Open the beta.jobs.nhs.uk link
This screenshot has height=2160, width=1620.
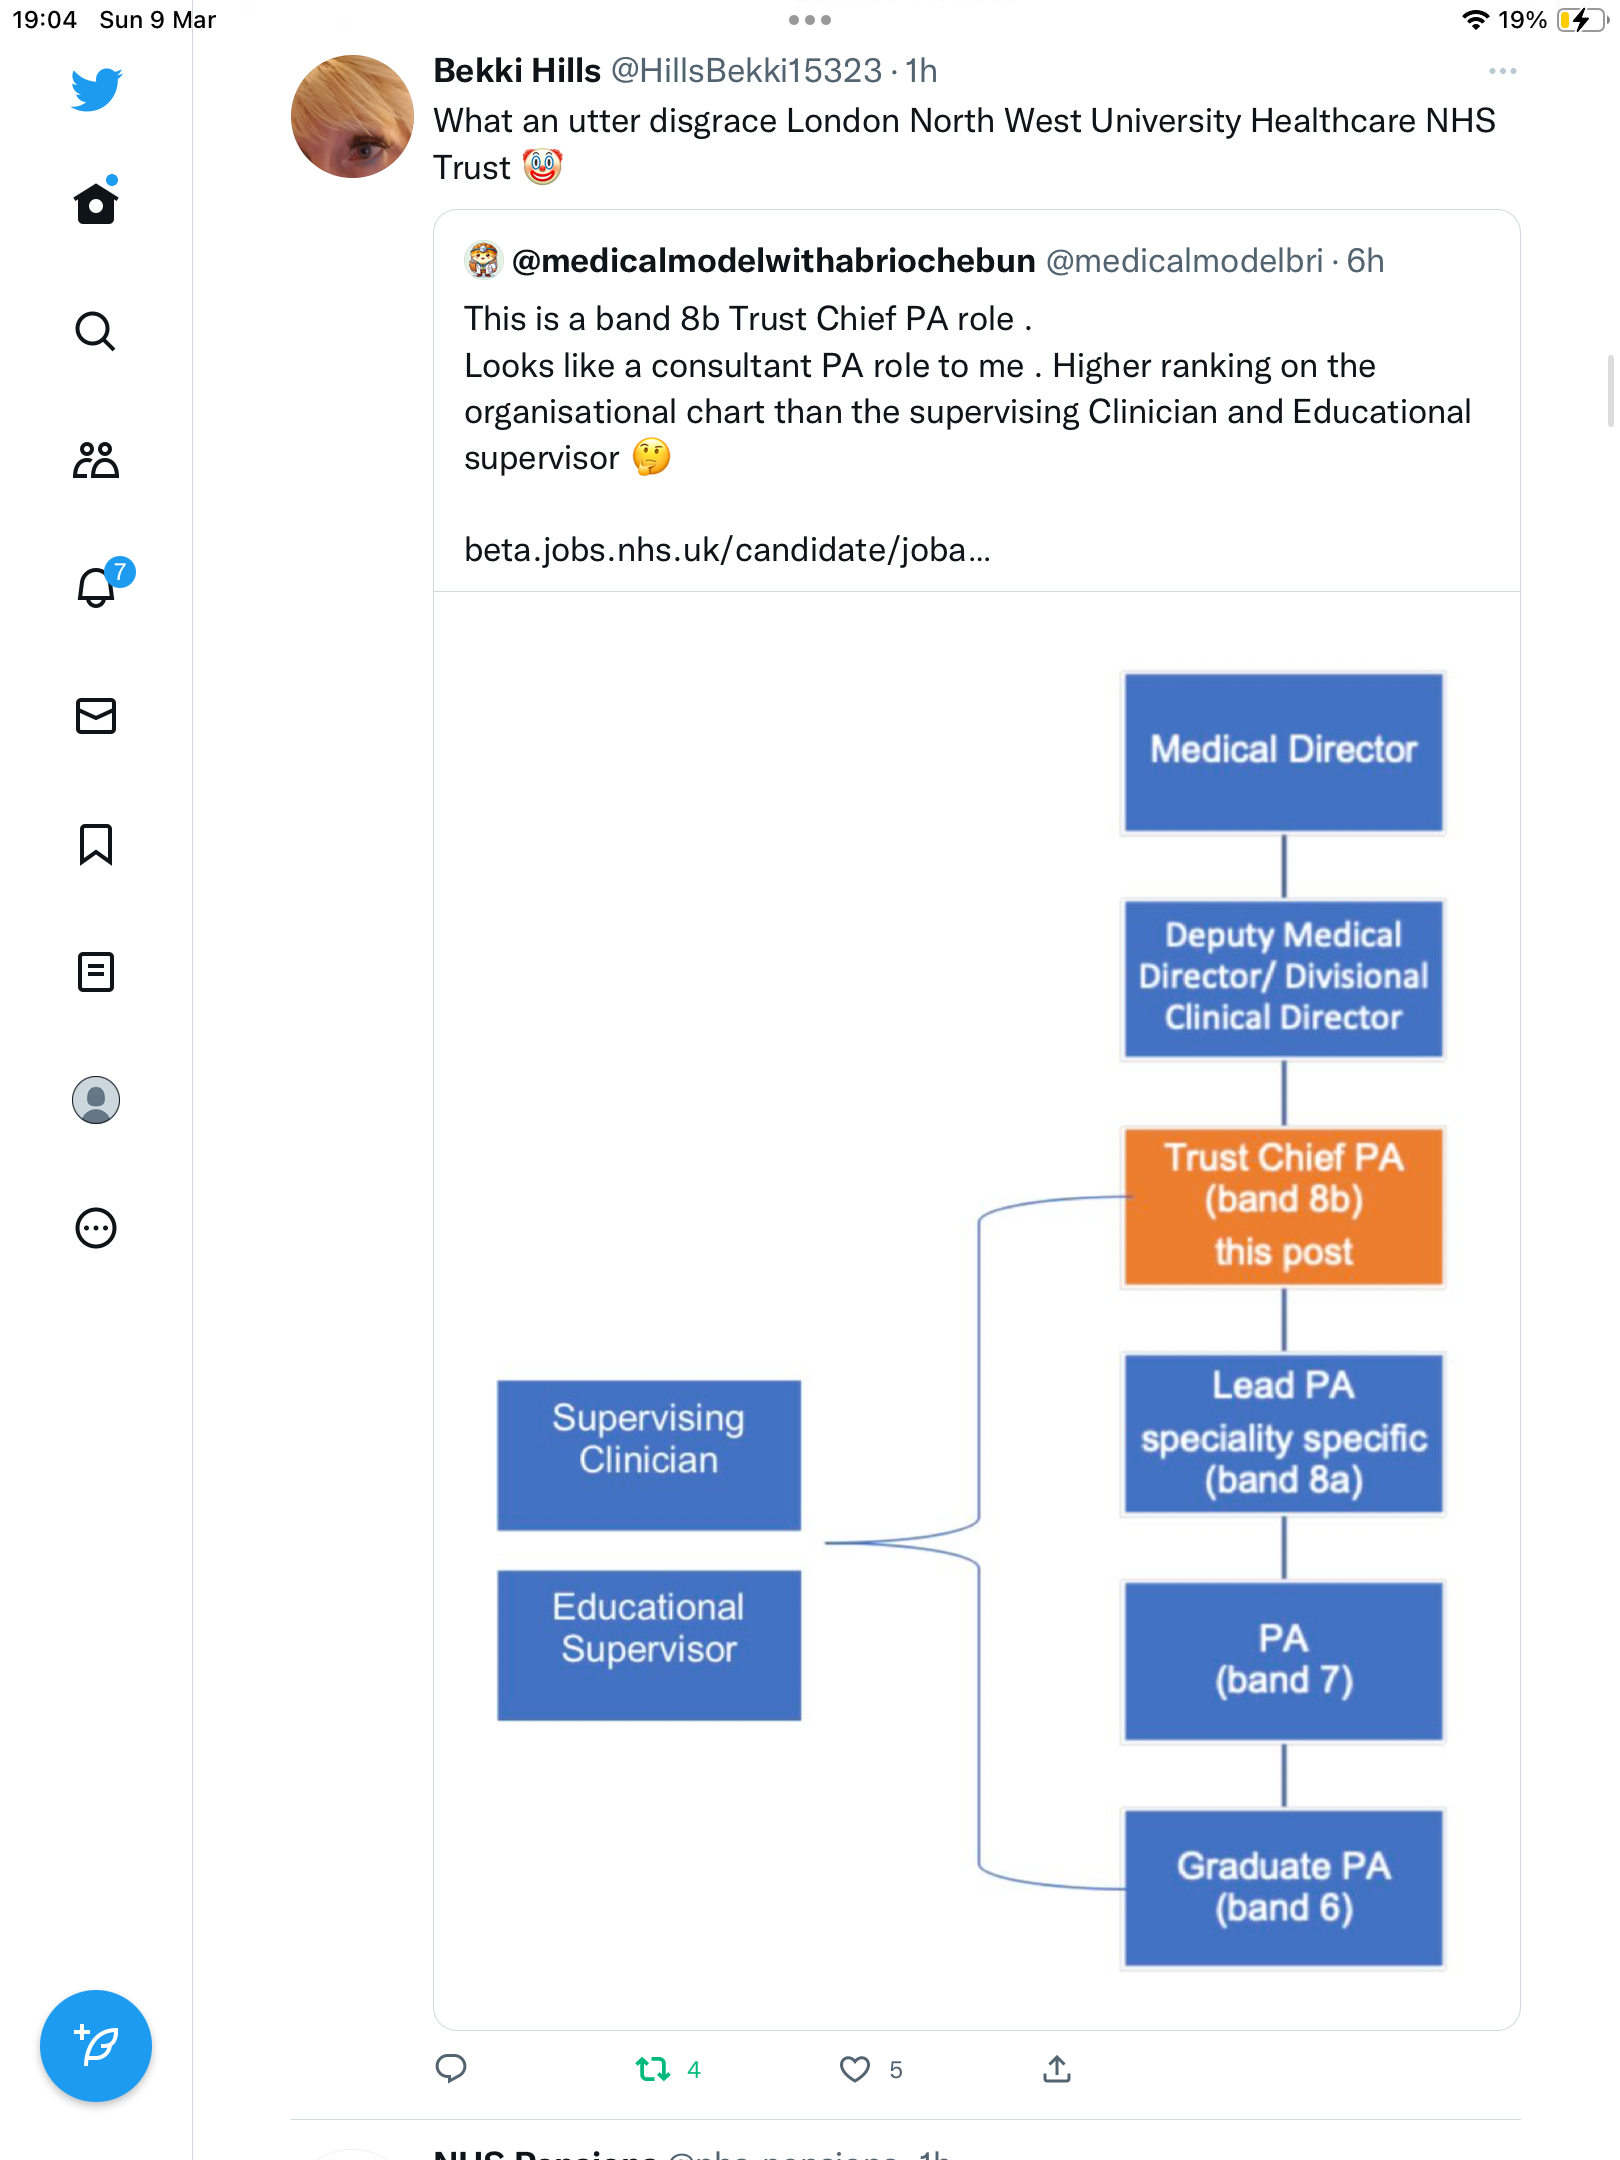click(x=727, y=550)
